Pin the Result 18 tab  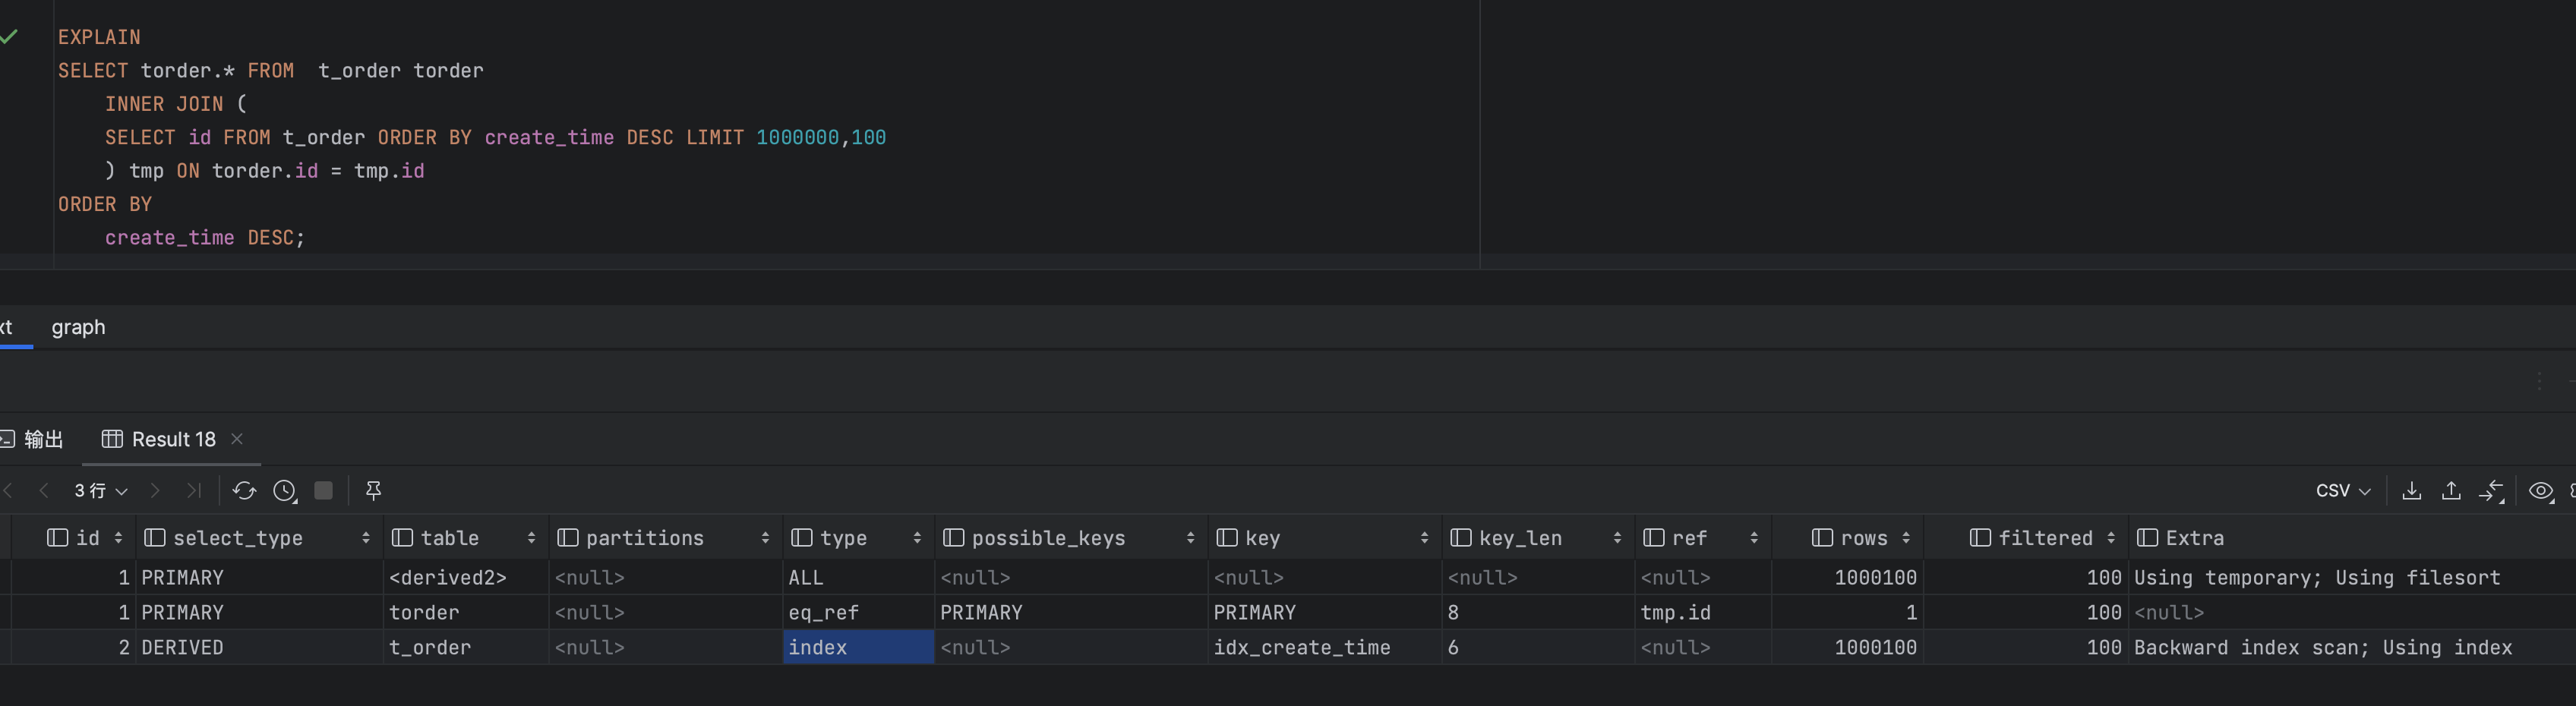click(x=373, y=491)
